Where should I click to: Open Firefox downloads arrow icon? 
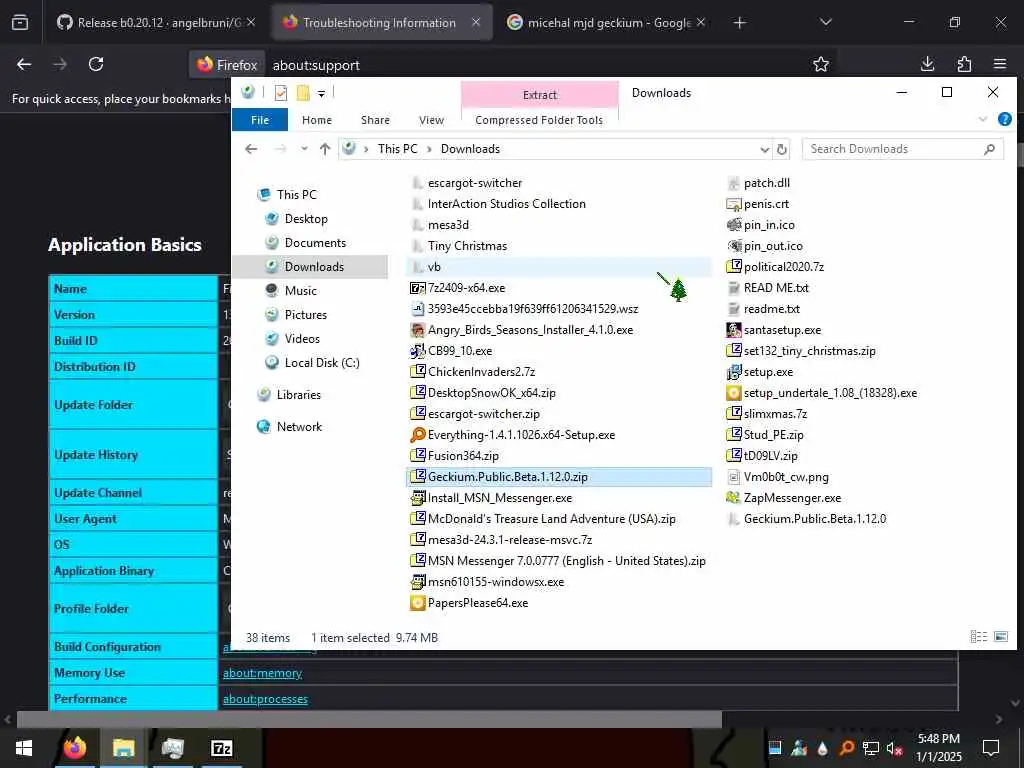pyautogui.click(x=927, y=64)
